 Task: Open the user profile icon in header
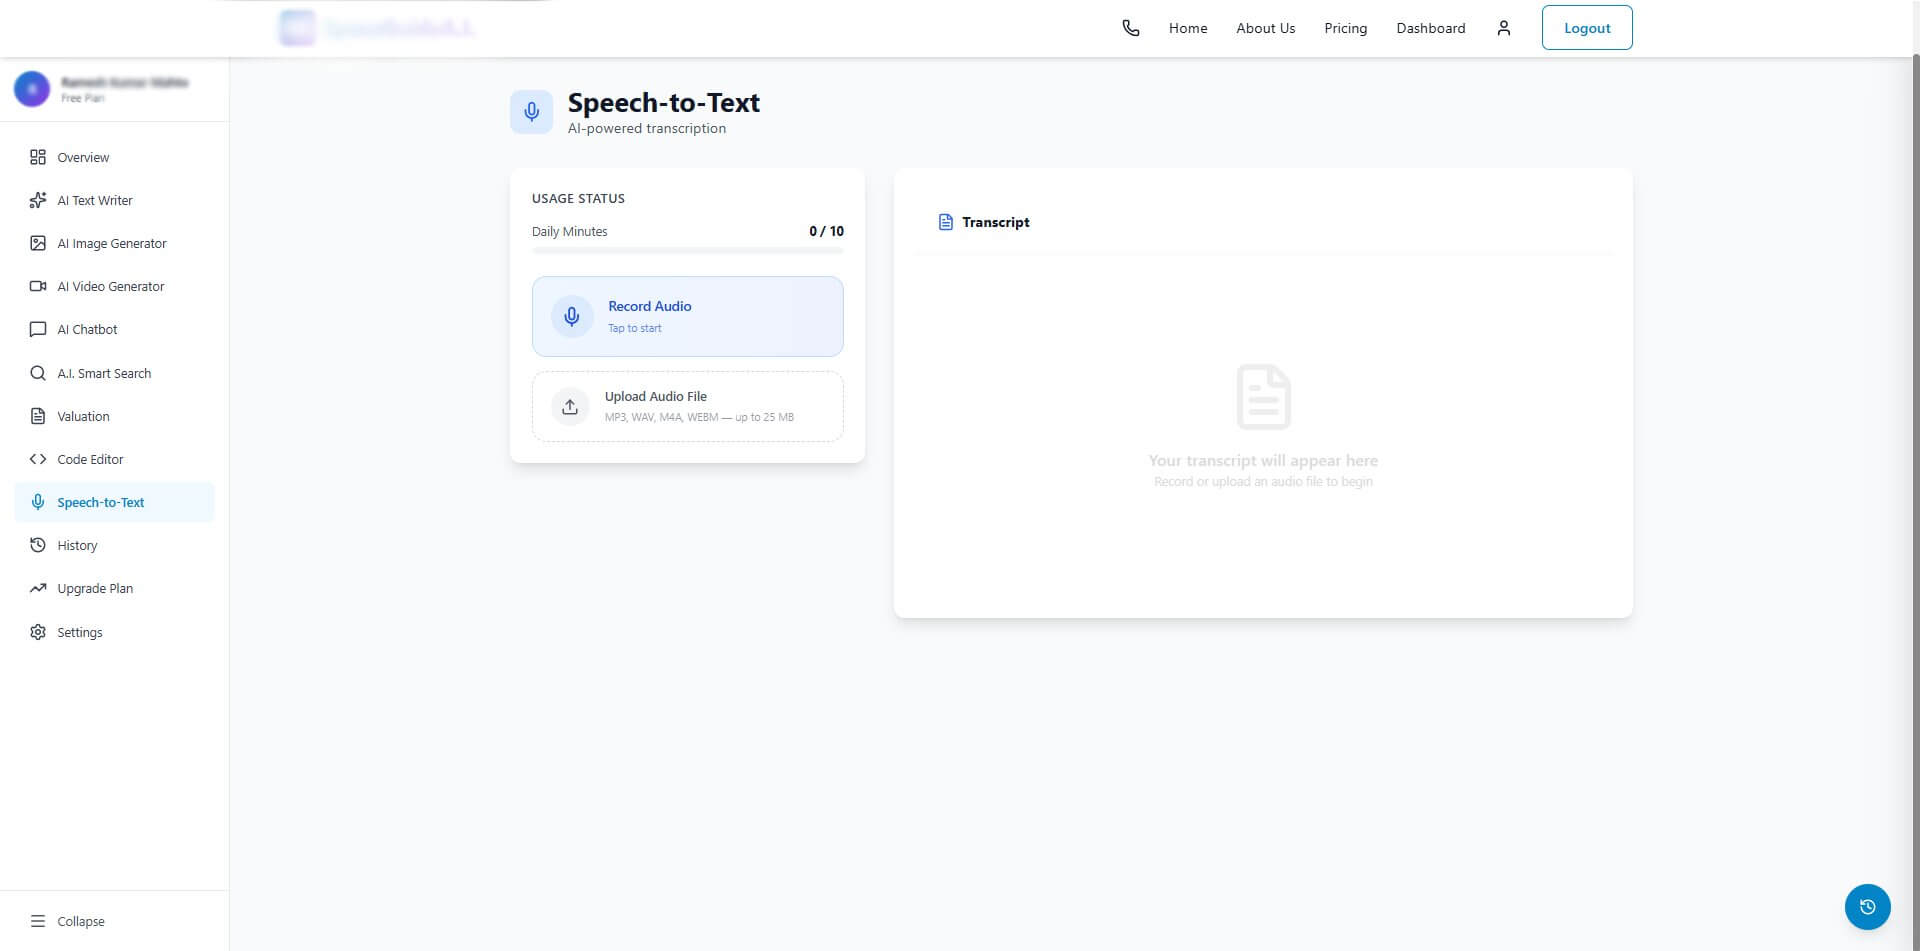pos(1503,28)
